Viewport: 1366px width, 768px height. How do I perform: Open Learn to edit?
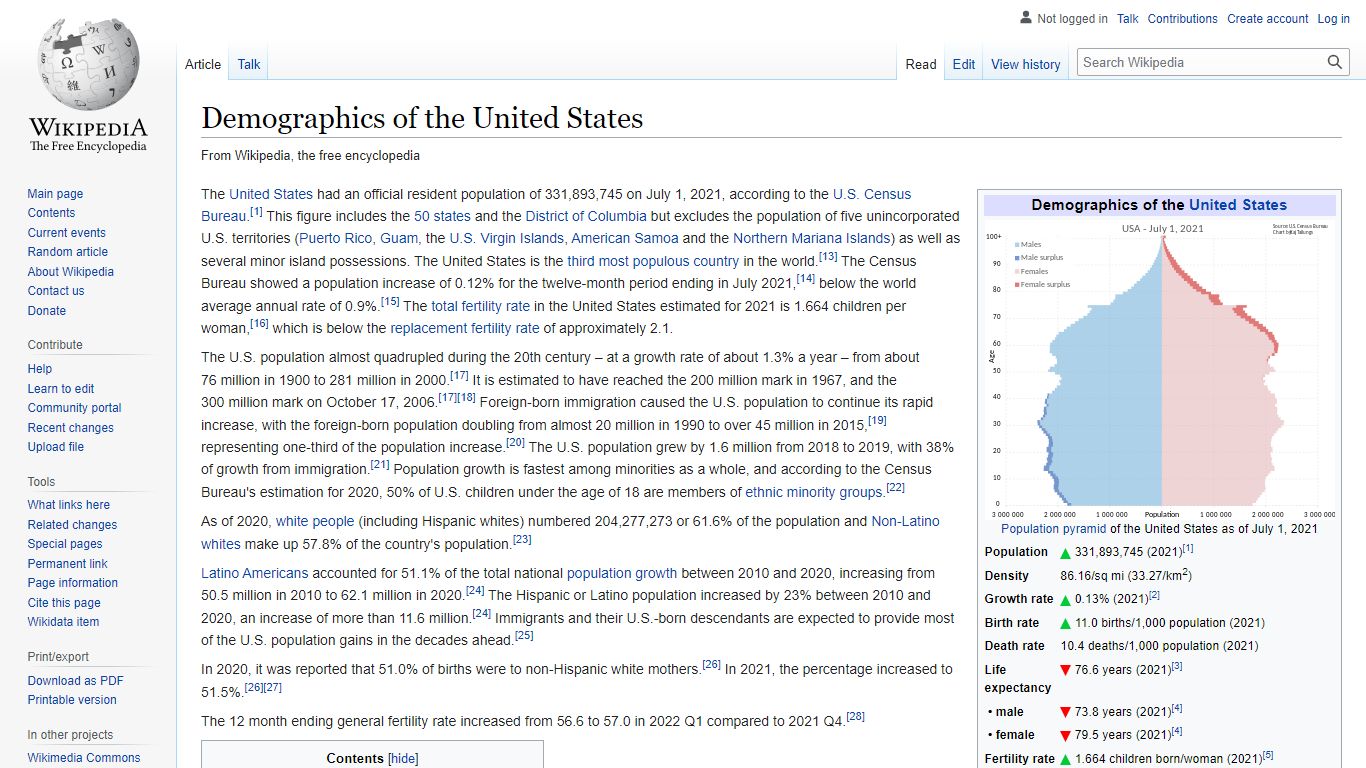point(61,389)
